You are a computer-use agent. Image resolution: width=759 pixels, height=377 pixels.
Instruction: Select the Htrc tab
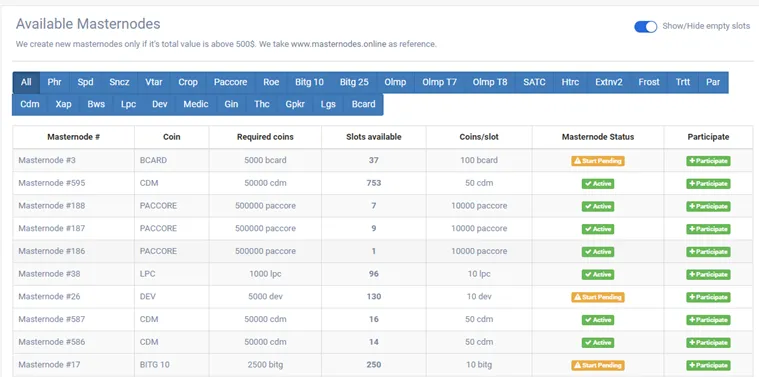click(570, 82)
